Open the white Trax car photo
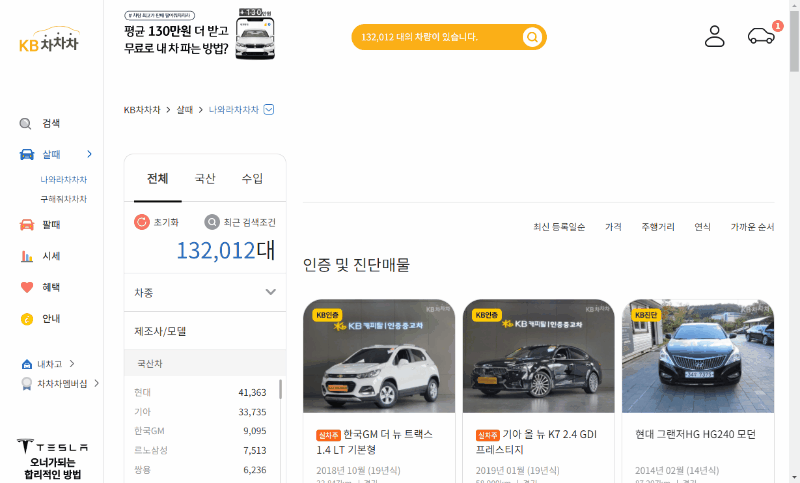Screen dimensions: 800x483 379,356
